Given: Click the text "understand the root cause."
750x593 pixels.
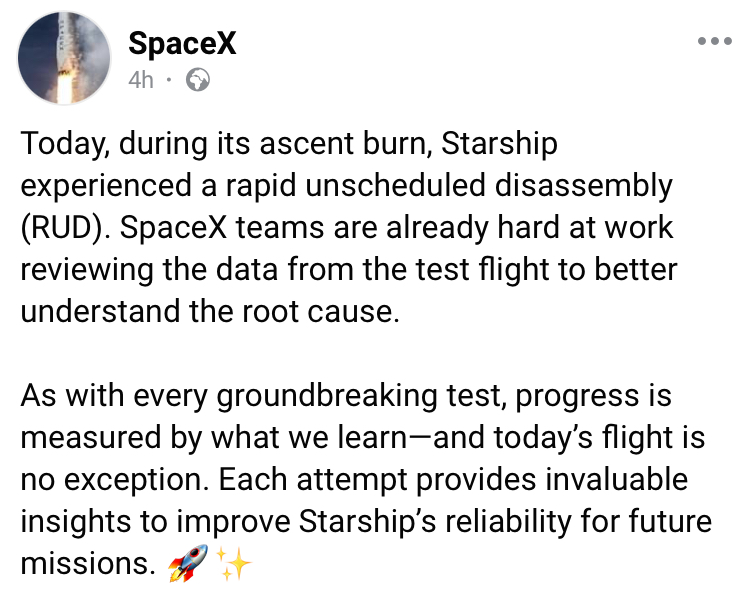Looking at the screenshot, I should point(210,311).
